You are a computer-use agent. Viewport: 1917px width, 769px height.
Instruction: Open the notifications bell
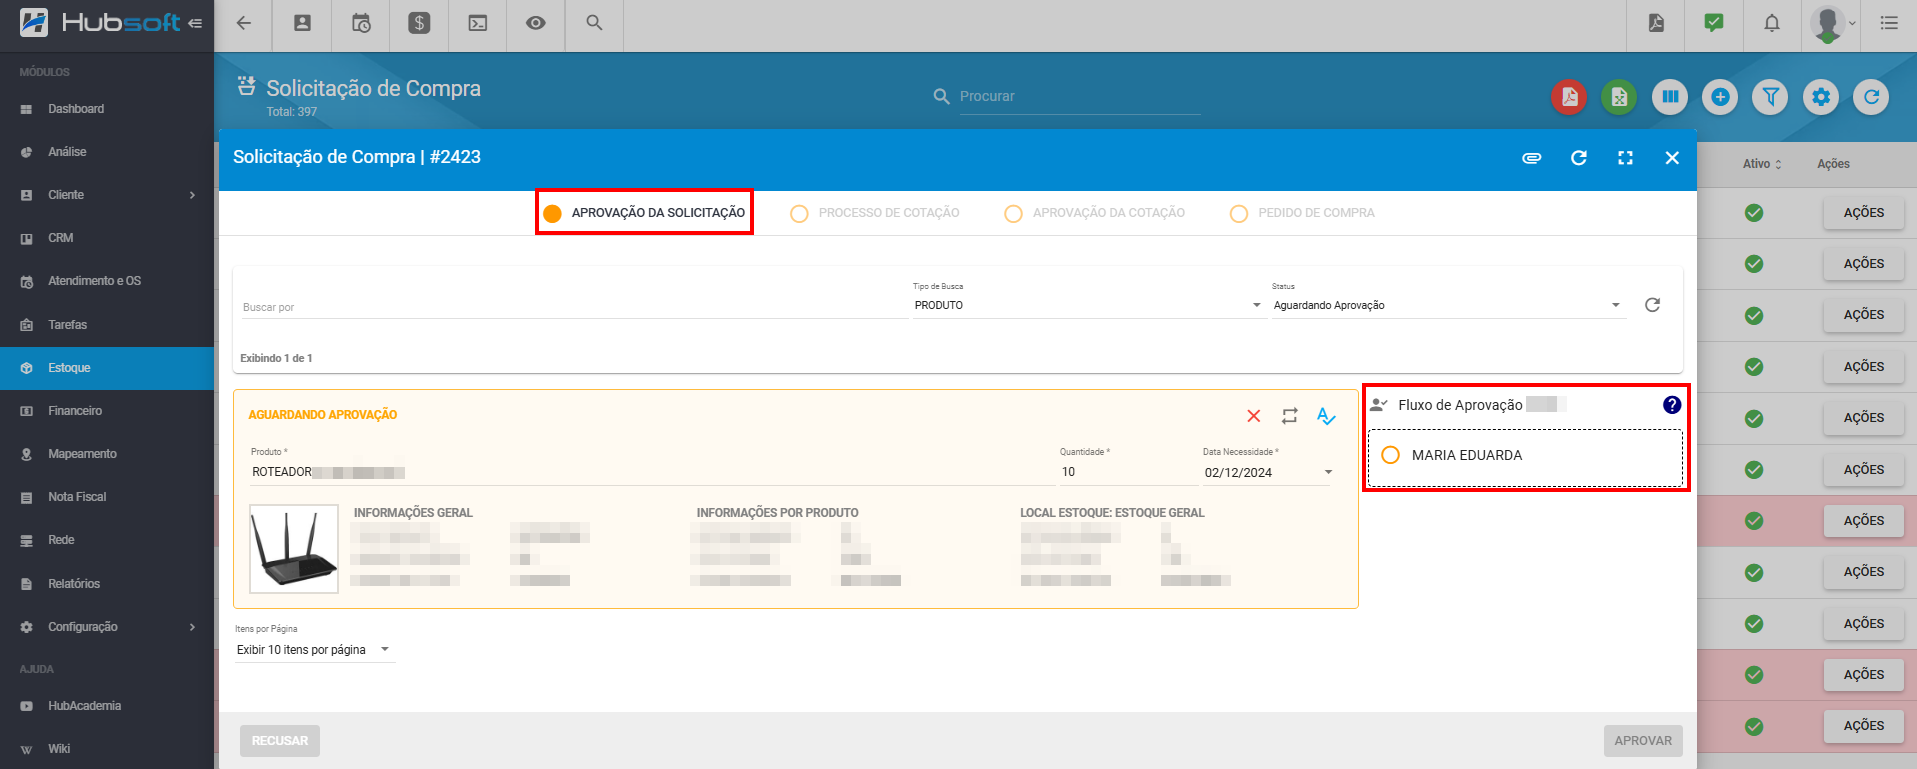1772,23
